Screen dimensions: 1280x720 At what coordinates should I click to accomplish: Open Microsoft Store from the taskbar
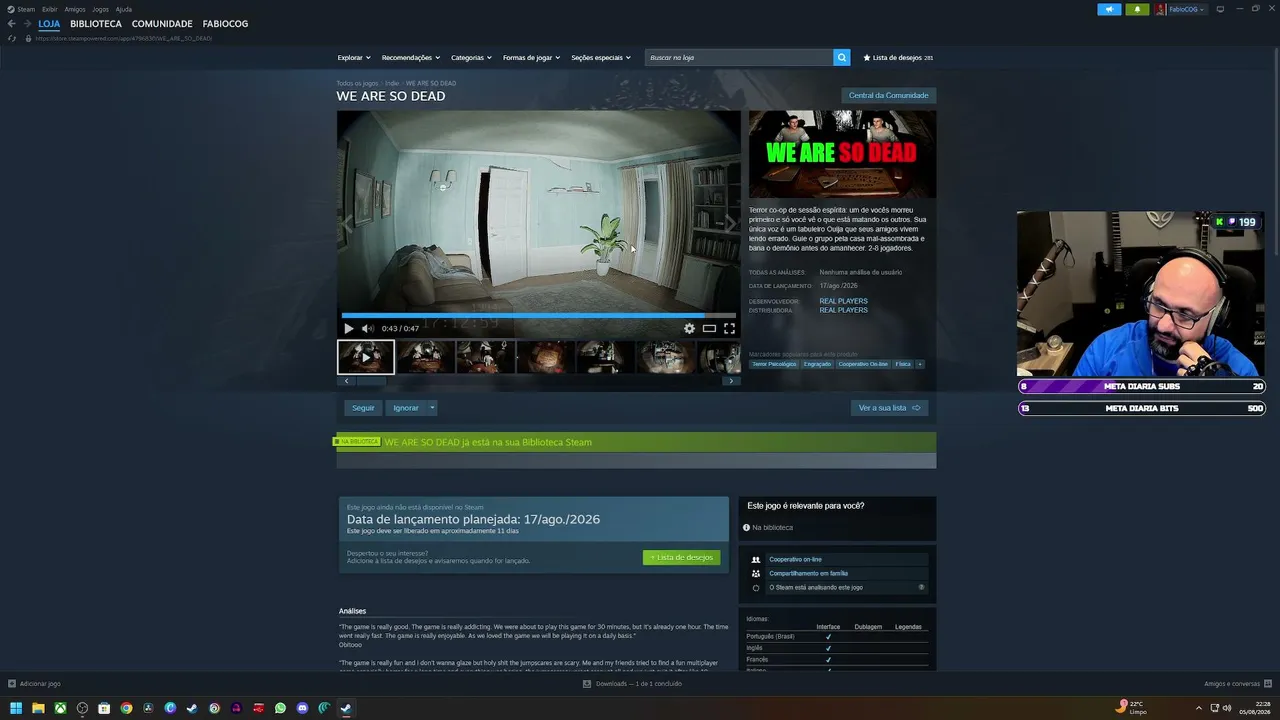[104, 708]
